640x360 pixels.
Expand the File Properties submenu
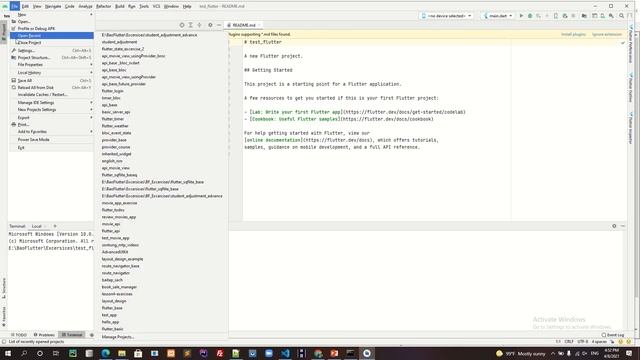pos(51,64)
